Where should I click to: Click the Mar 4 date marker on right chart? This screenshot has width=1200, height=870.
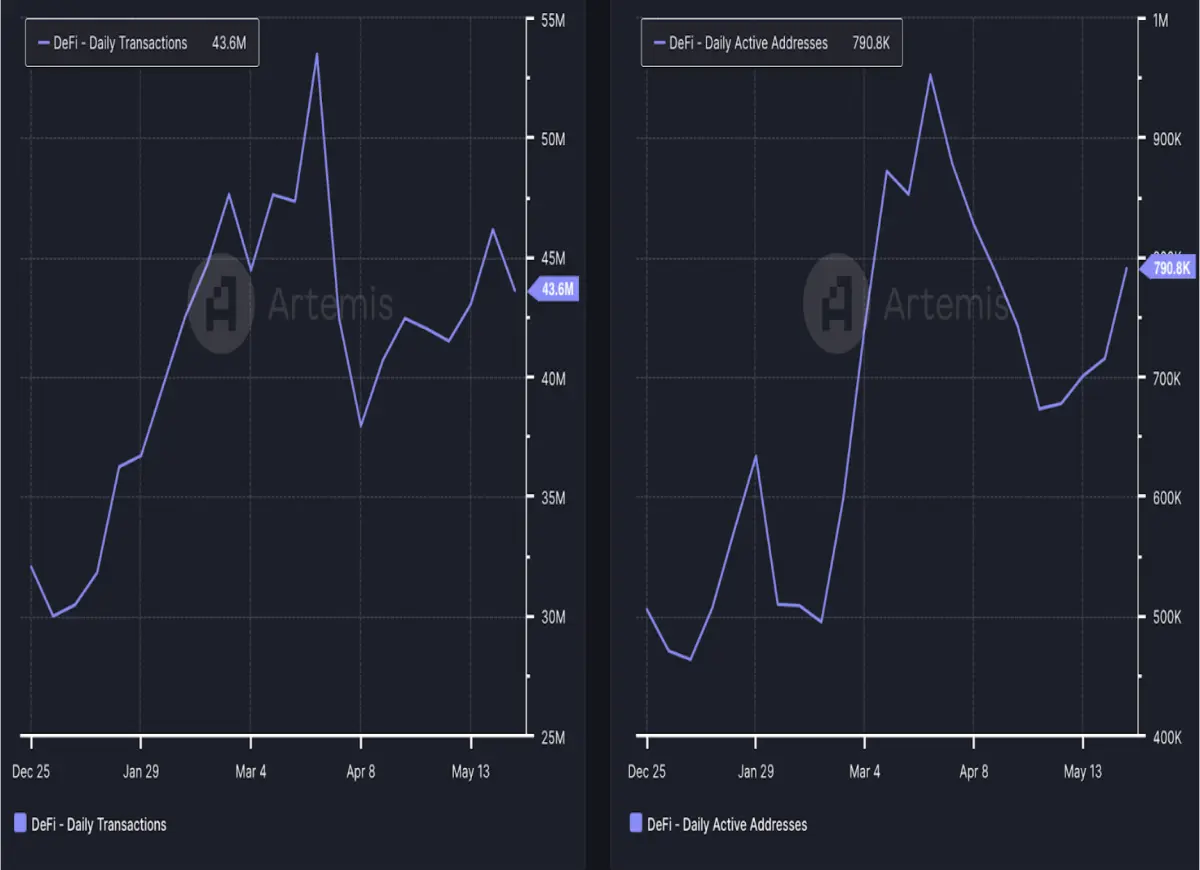coord(865,772)
